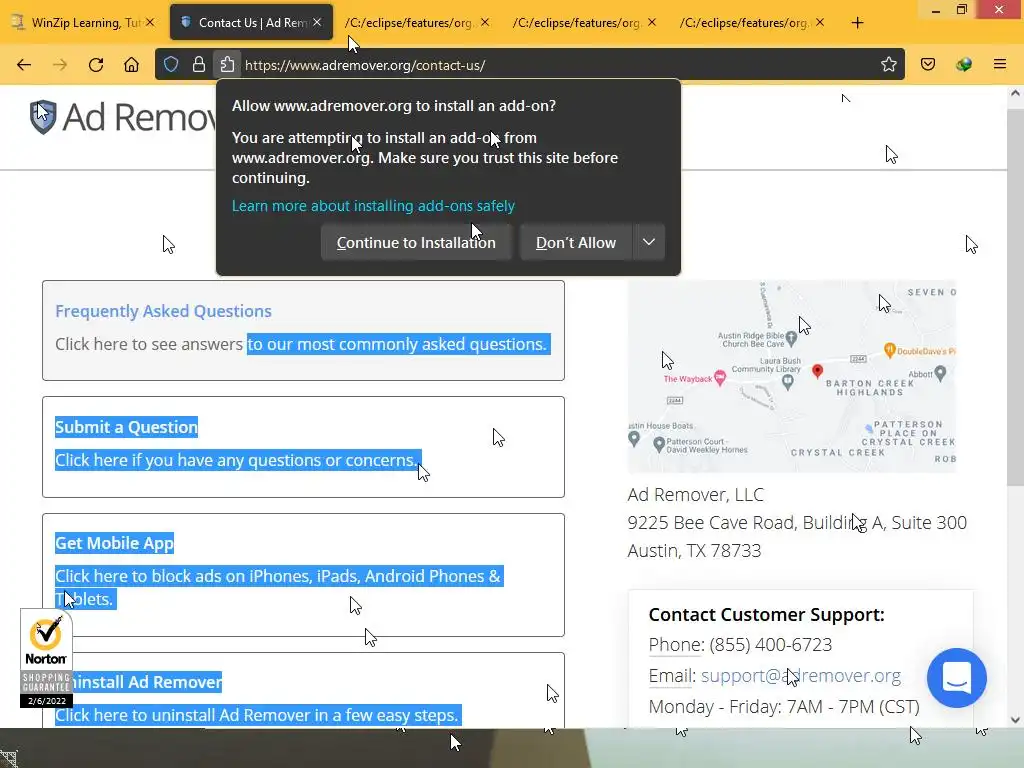Click Continue to Installation button
The image size is (1024, 768).
416,242
